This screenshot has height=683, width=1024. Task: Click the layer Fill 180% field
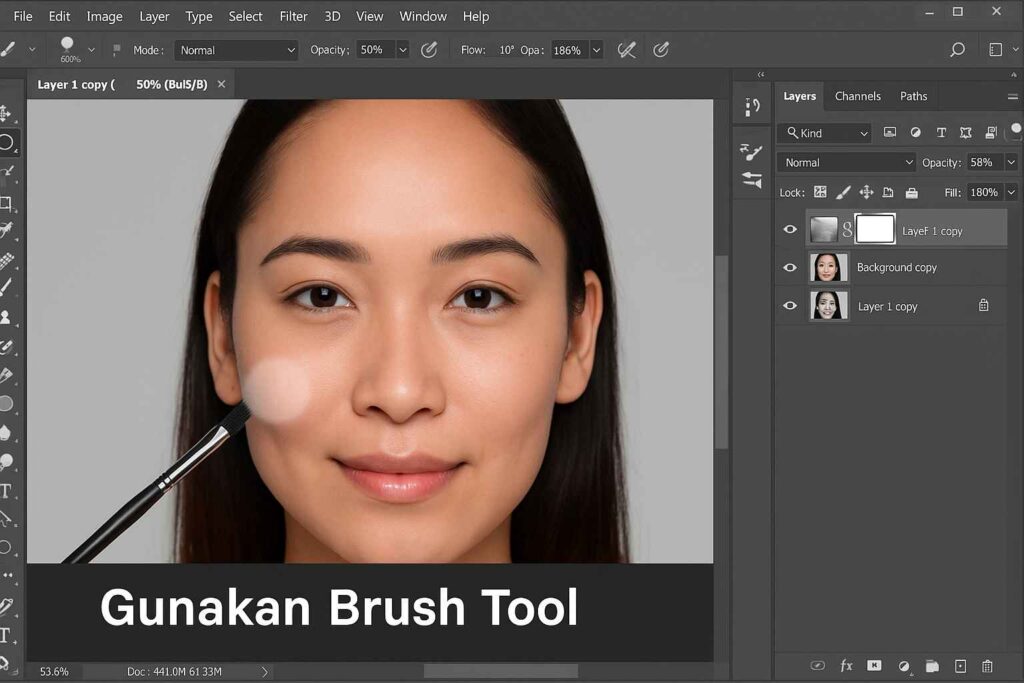984,192
